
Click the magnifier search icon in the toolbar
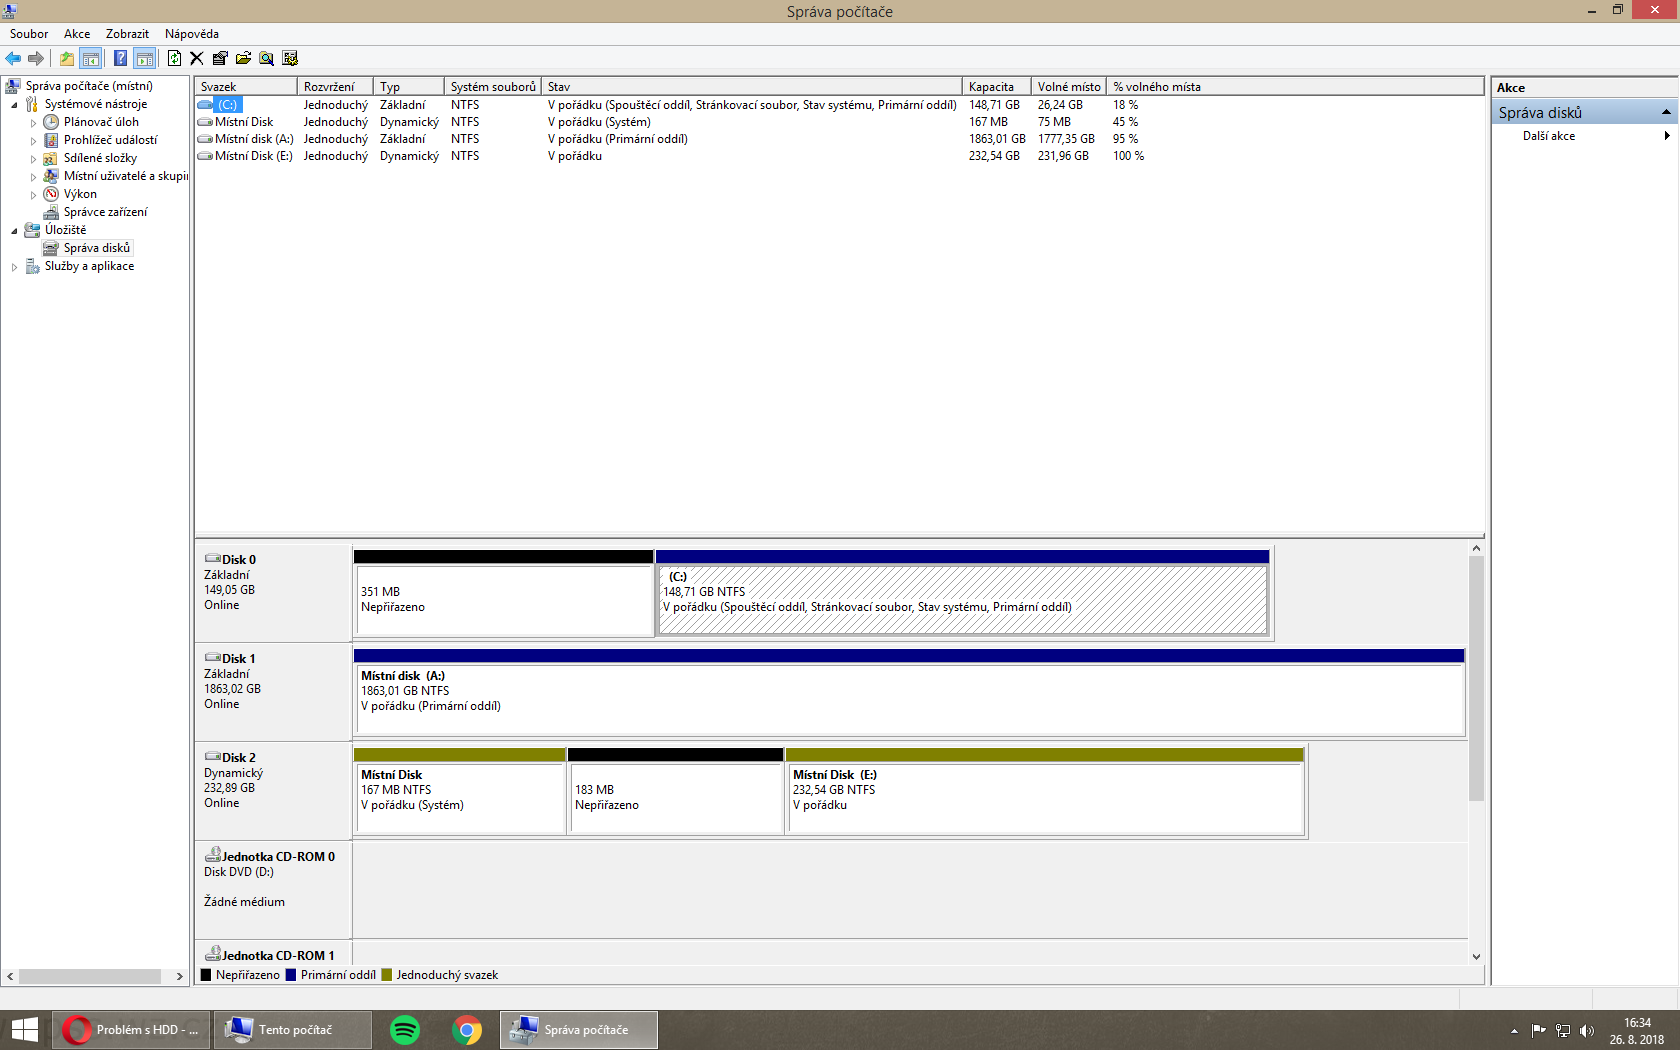point(267,58)
